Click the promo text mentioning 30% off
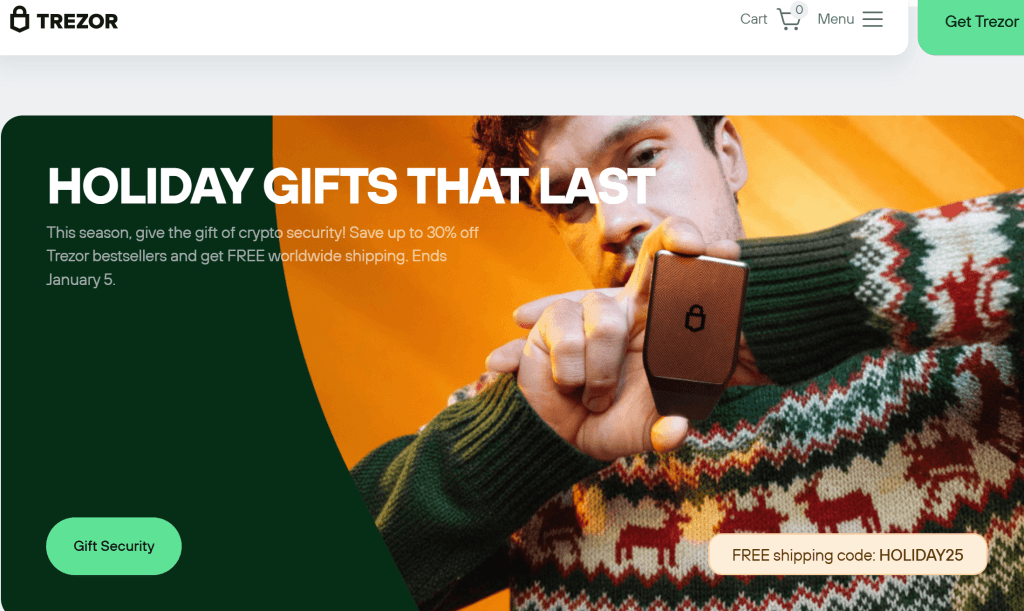 pyautogui.click(x=262, y=232)
